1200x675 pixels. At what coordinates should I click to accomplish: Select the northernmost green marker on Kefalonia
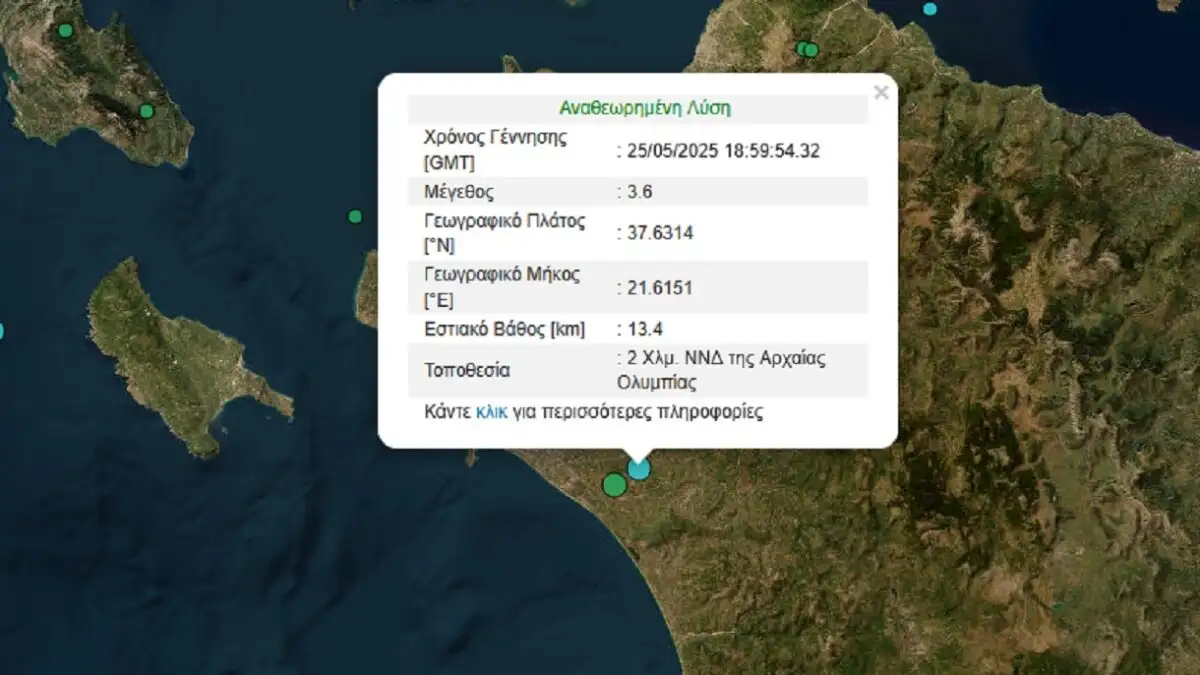pos(65,30)
